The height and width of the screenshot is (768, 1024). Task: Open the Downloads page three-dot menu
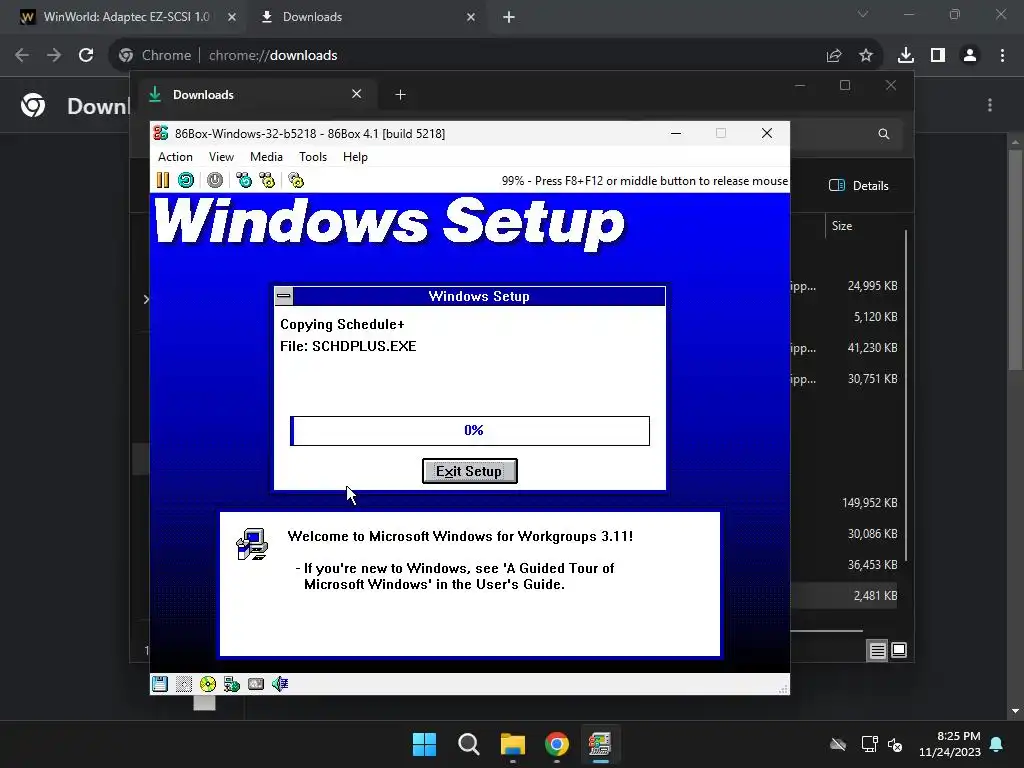coord(990,105)
